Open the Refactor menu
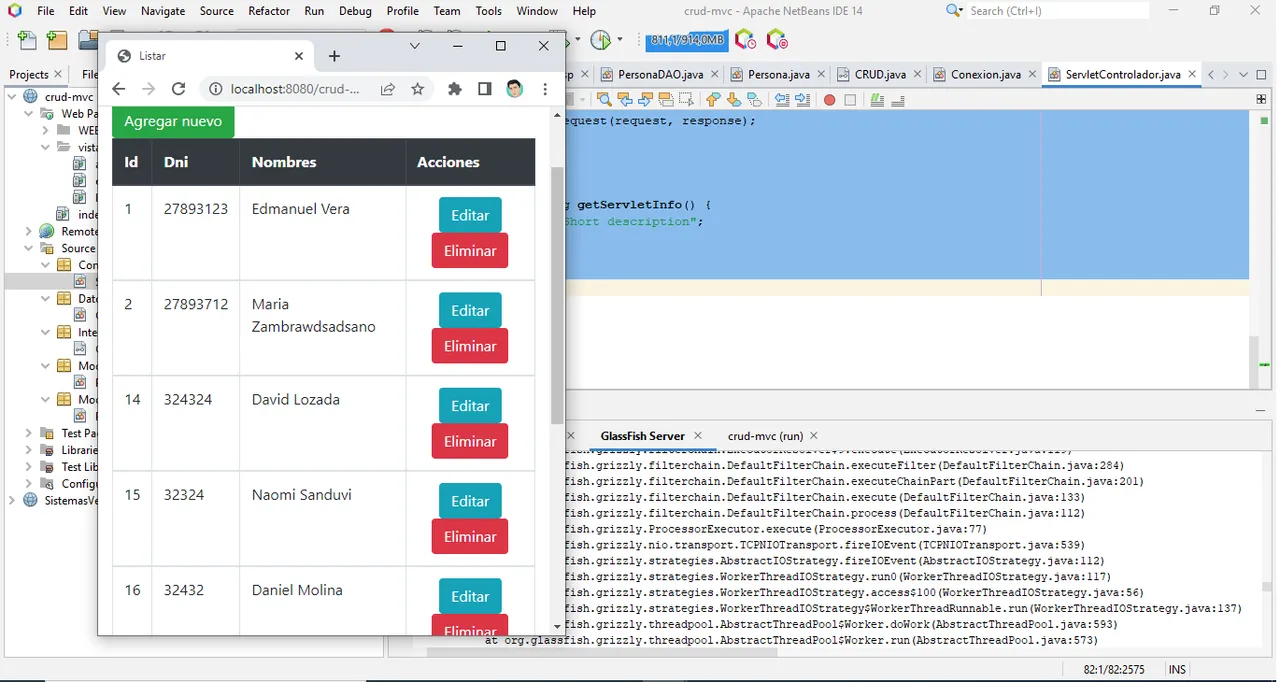The width and height of the screenshot is (1280, 682). coord(269,11)
